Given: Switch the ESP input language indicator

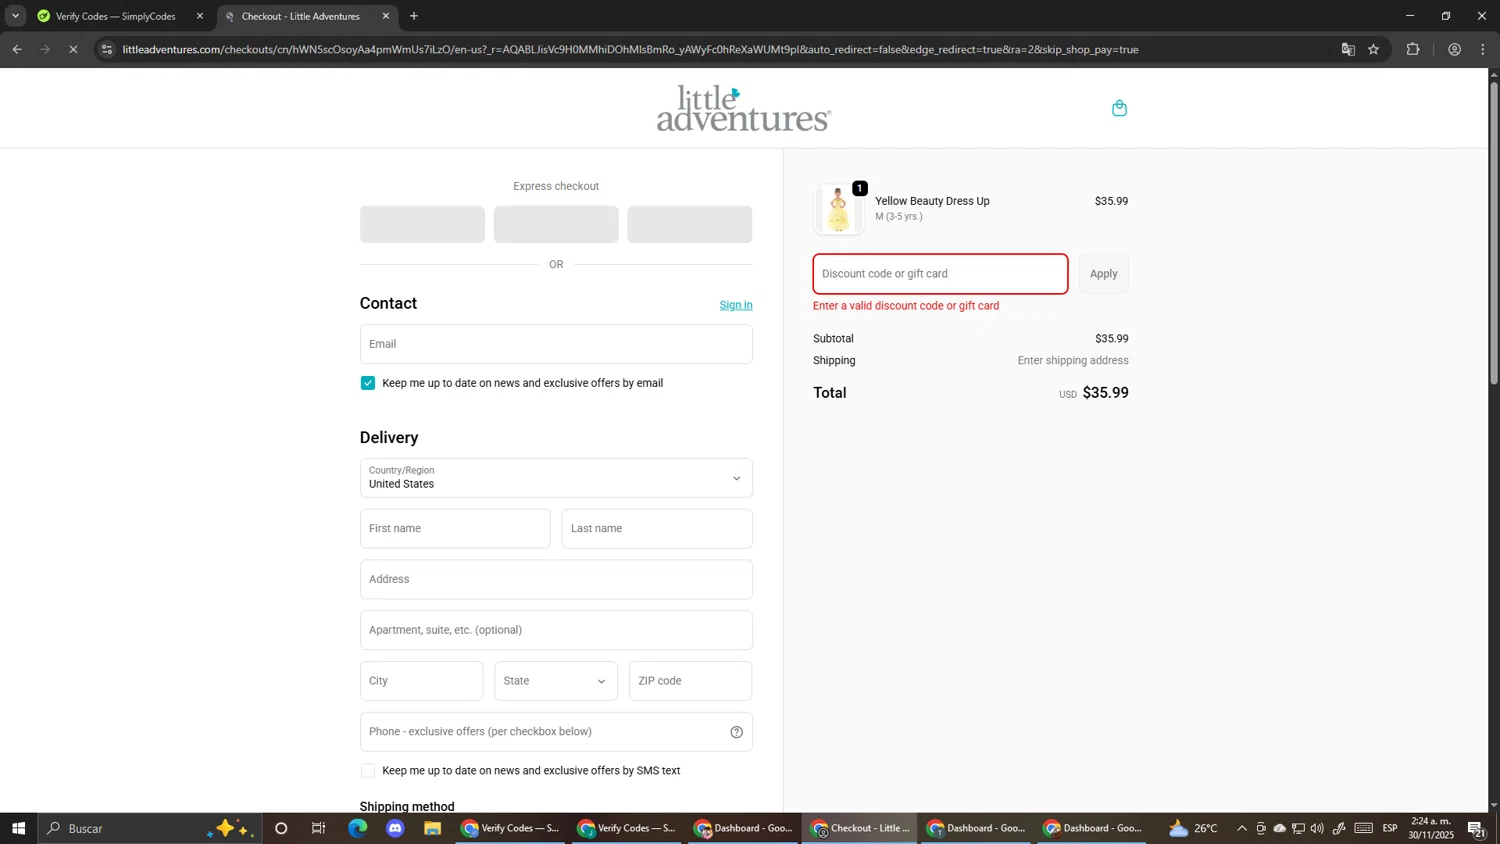Looking at the screenshot, I should pos(1390,828).
